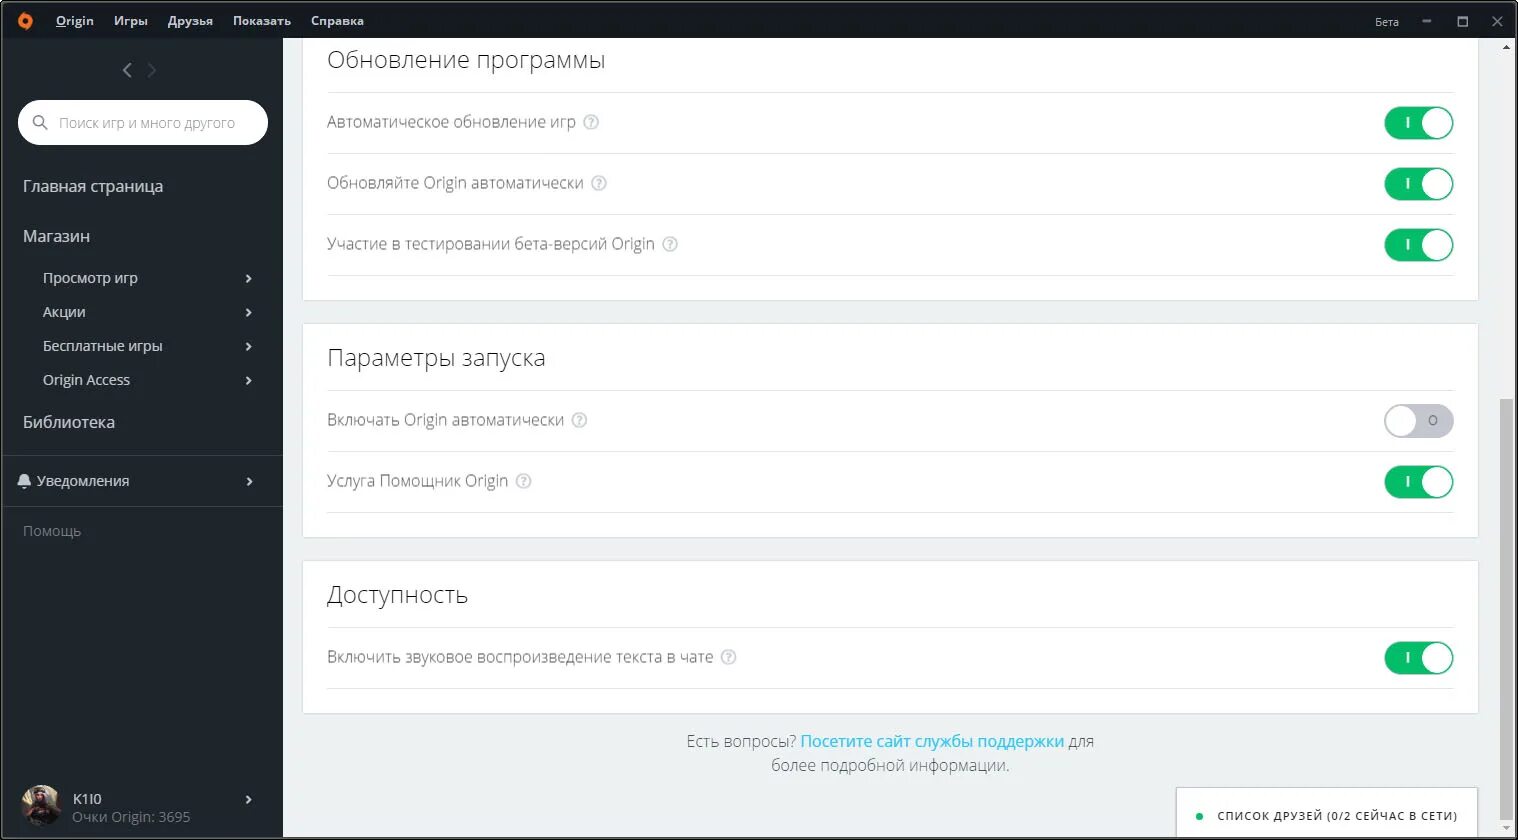
Task: Open the Библиотека section
Action: [x=69, y=422]
